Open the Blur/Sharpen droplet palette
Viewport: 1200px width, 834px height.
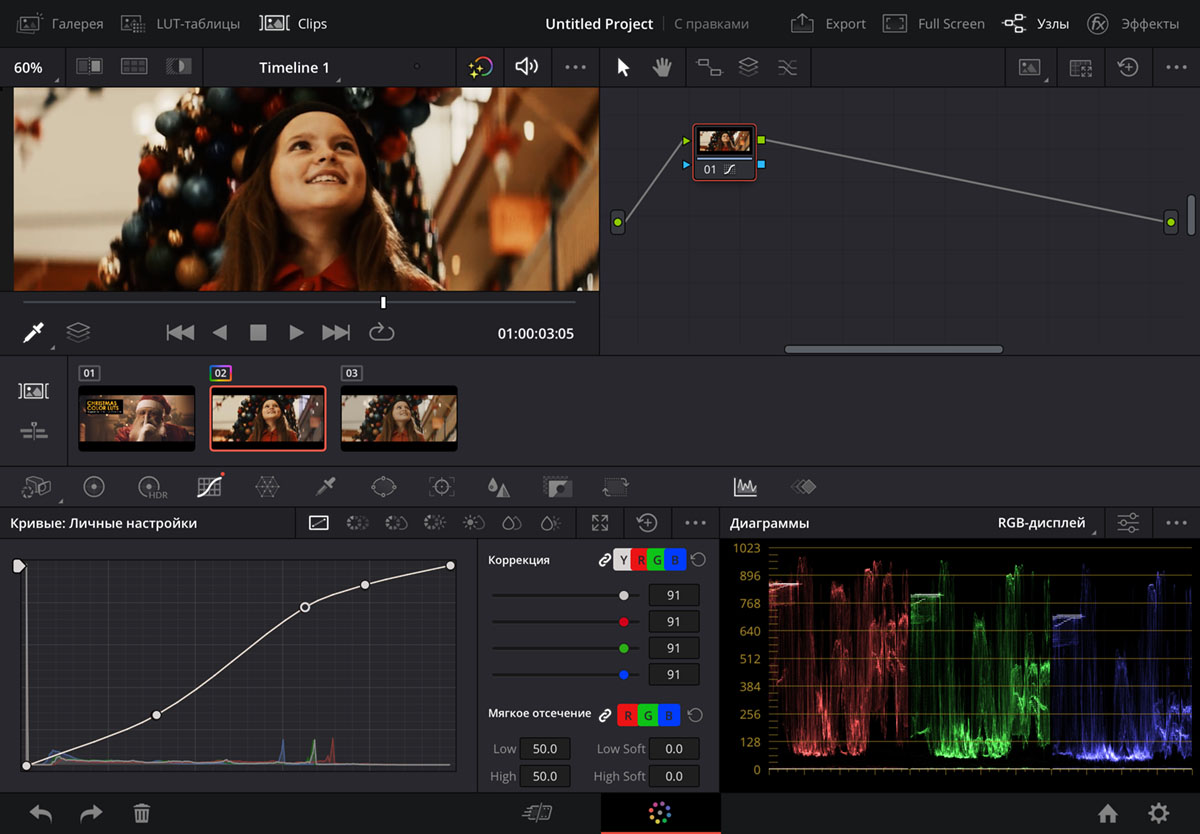tap(498, 487)
